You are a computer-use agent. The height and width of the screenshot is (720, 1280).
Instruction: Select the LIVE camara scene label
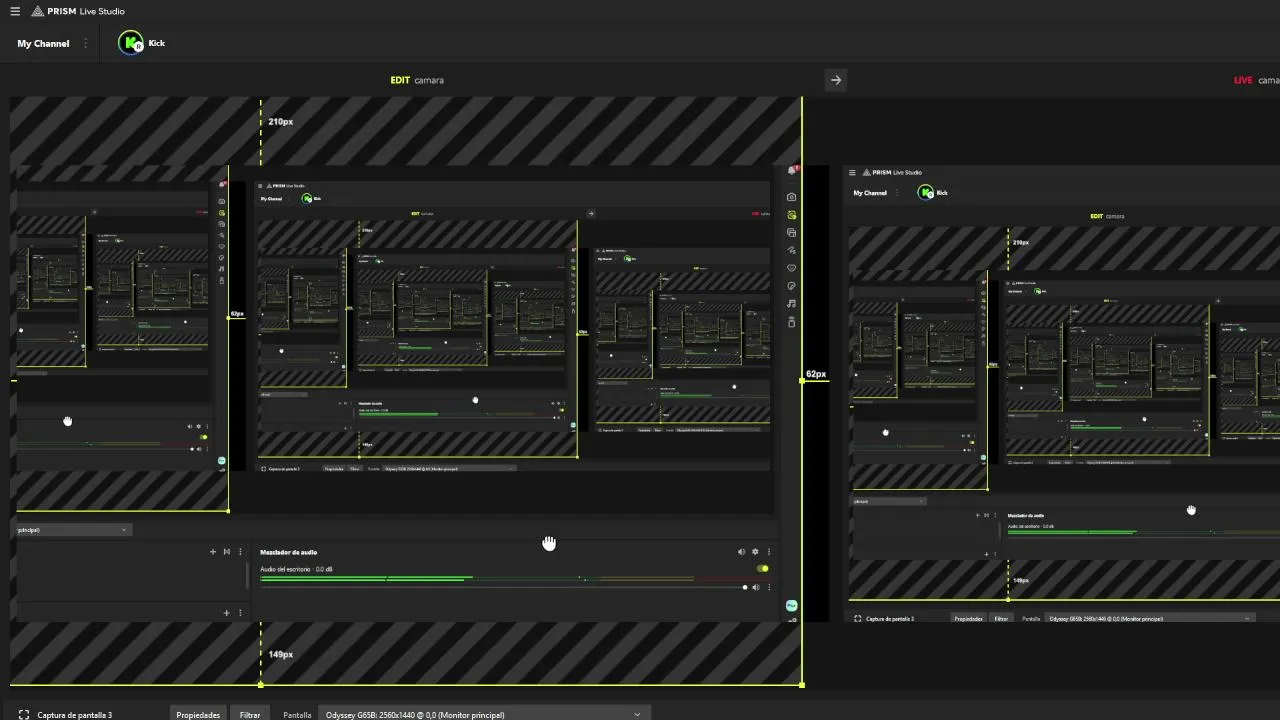coord(1256,80)
